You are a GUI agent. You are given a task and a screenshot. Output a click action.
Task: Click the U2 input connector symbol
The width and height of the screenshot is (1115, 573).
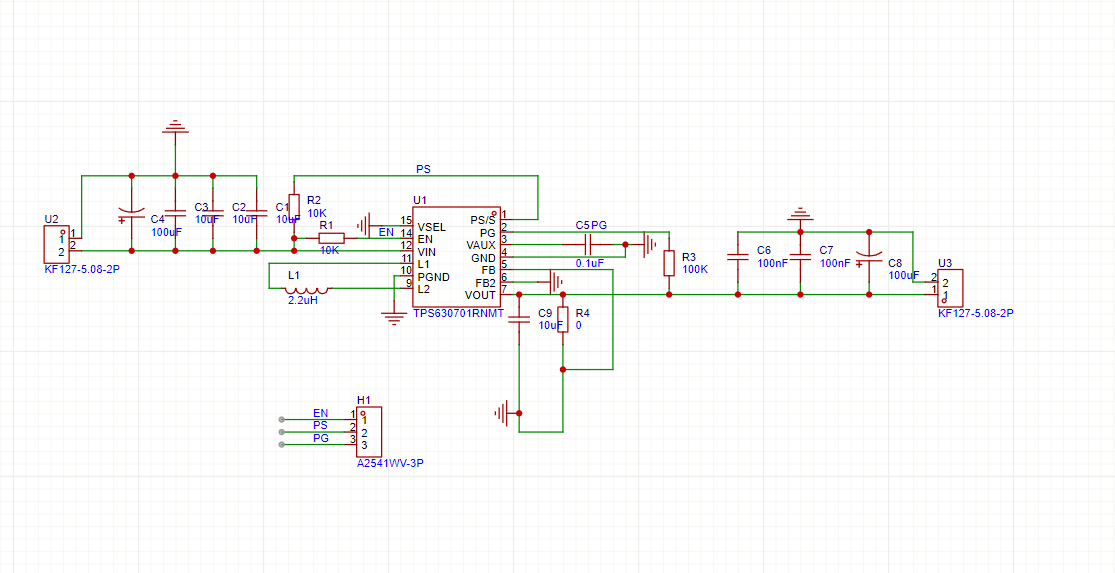click(x=55, y=244)
